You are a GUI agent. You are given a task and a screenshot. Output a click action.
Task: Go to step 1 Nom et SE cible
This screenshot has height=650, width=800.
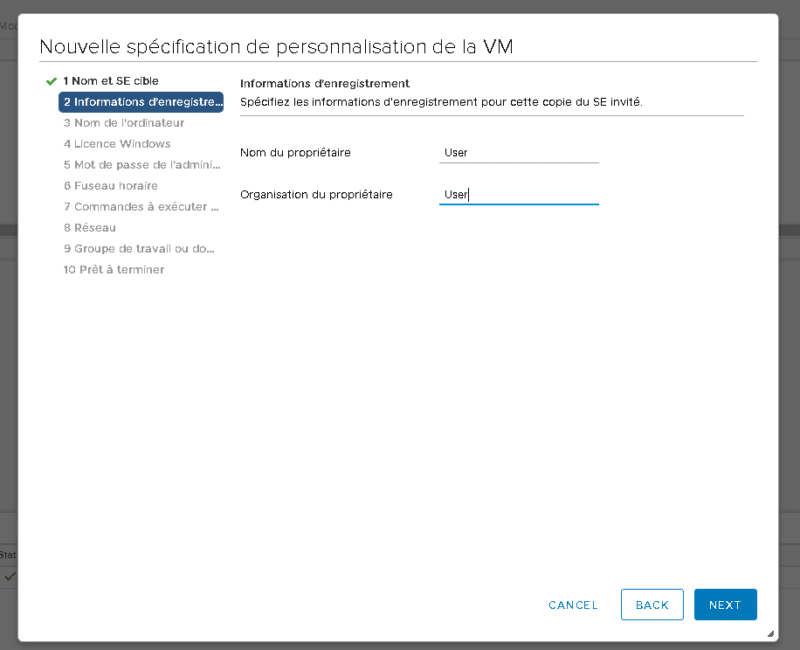(x=110, y=81)
